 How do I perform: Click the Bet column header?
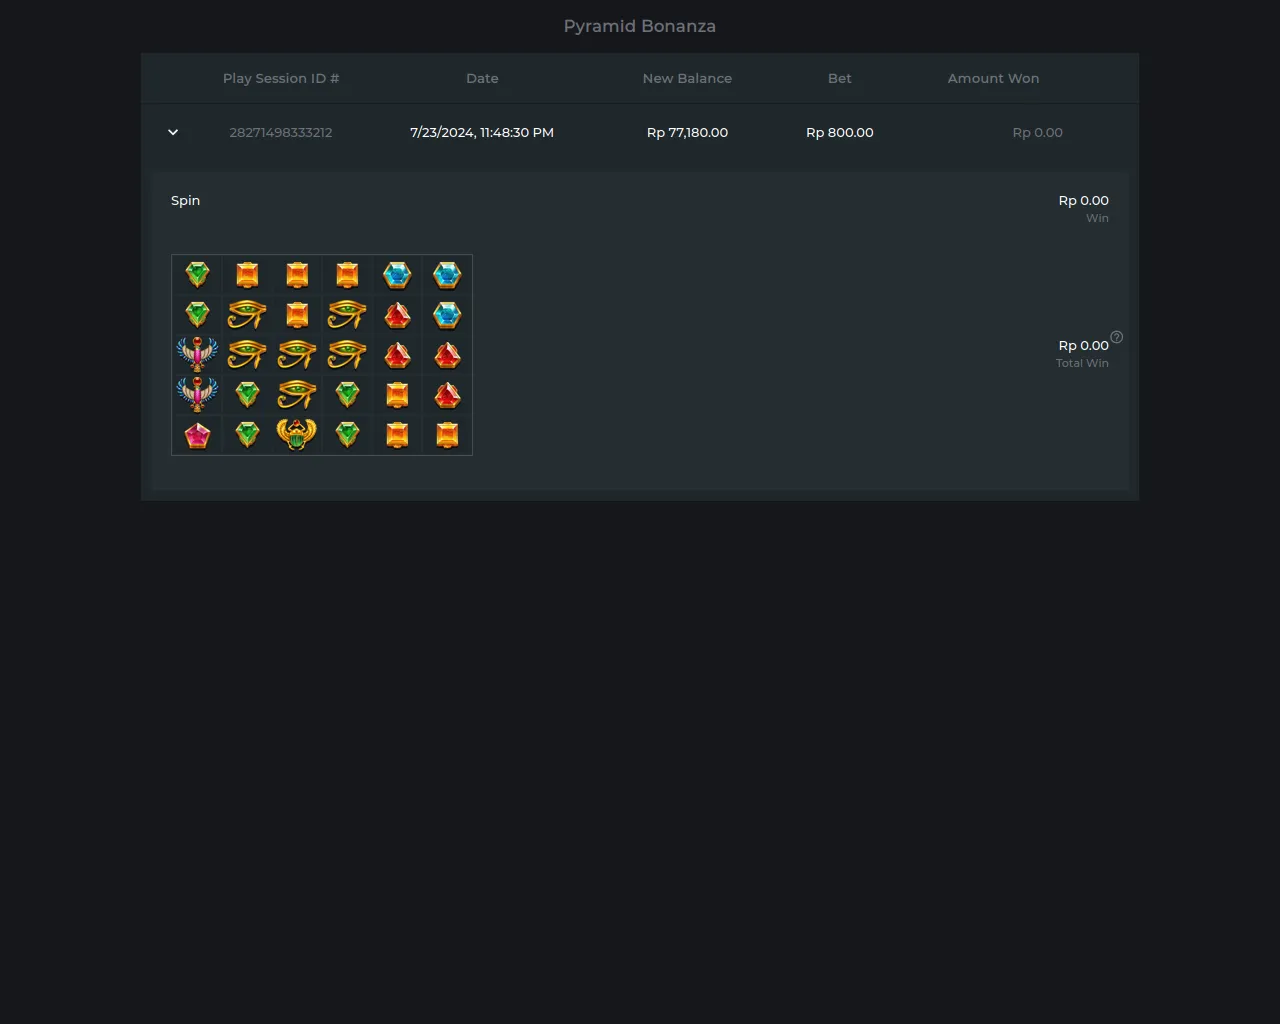(x=840, y=78)
